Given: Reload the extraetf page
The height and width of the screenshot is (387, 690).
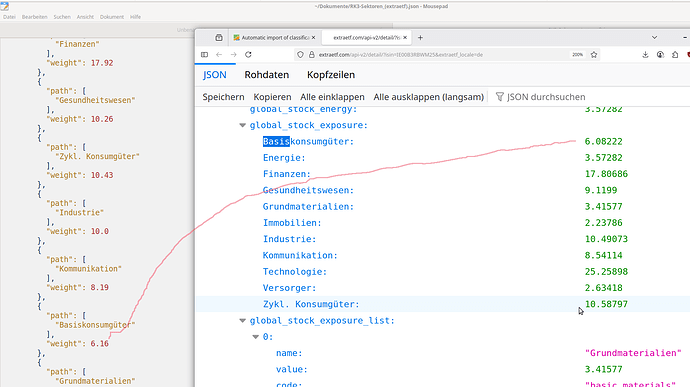Looking at the screenshot, I should pos(248,55).
